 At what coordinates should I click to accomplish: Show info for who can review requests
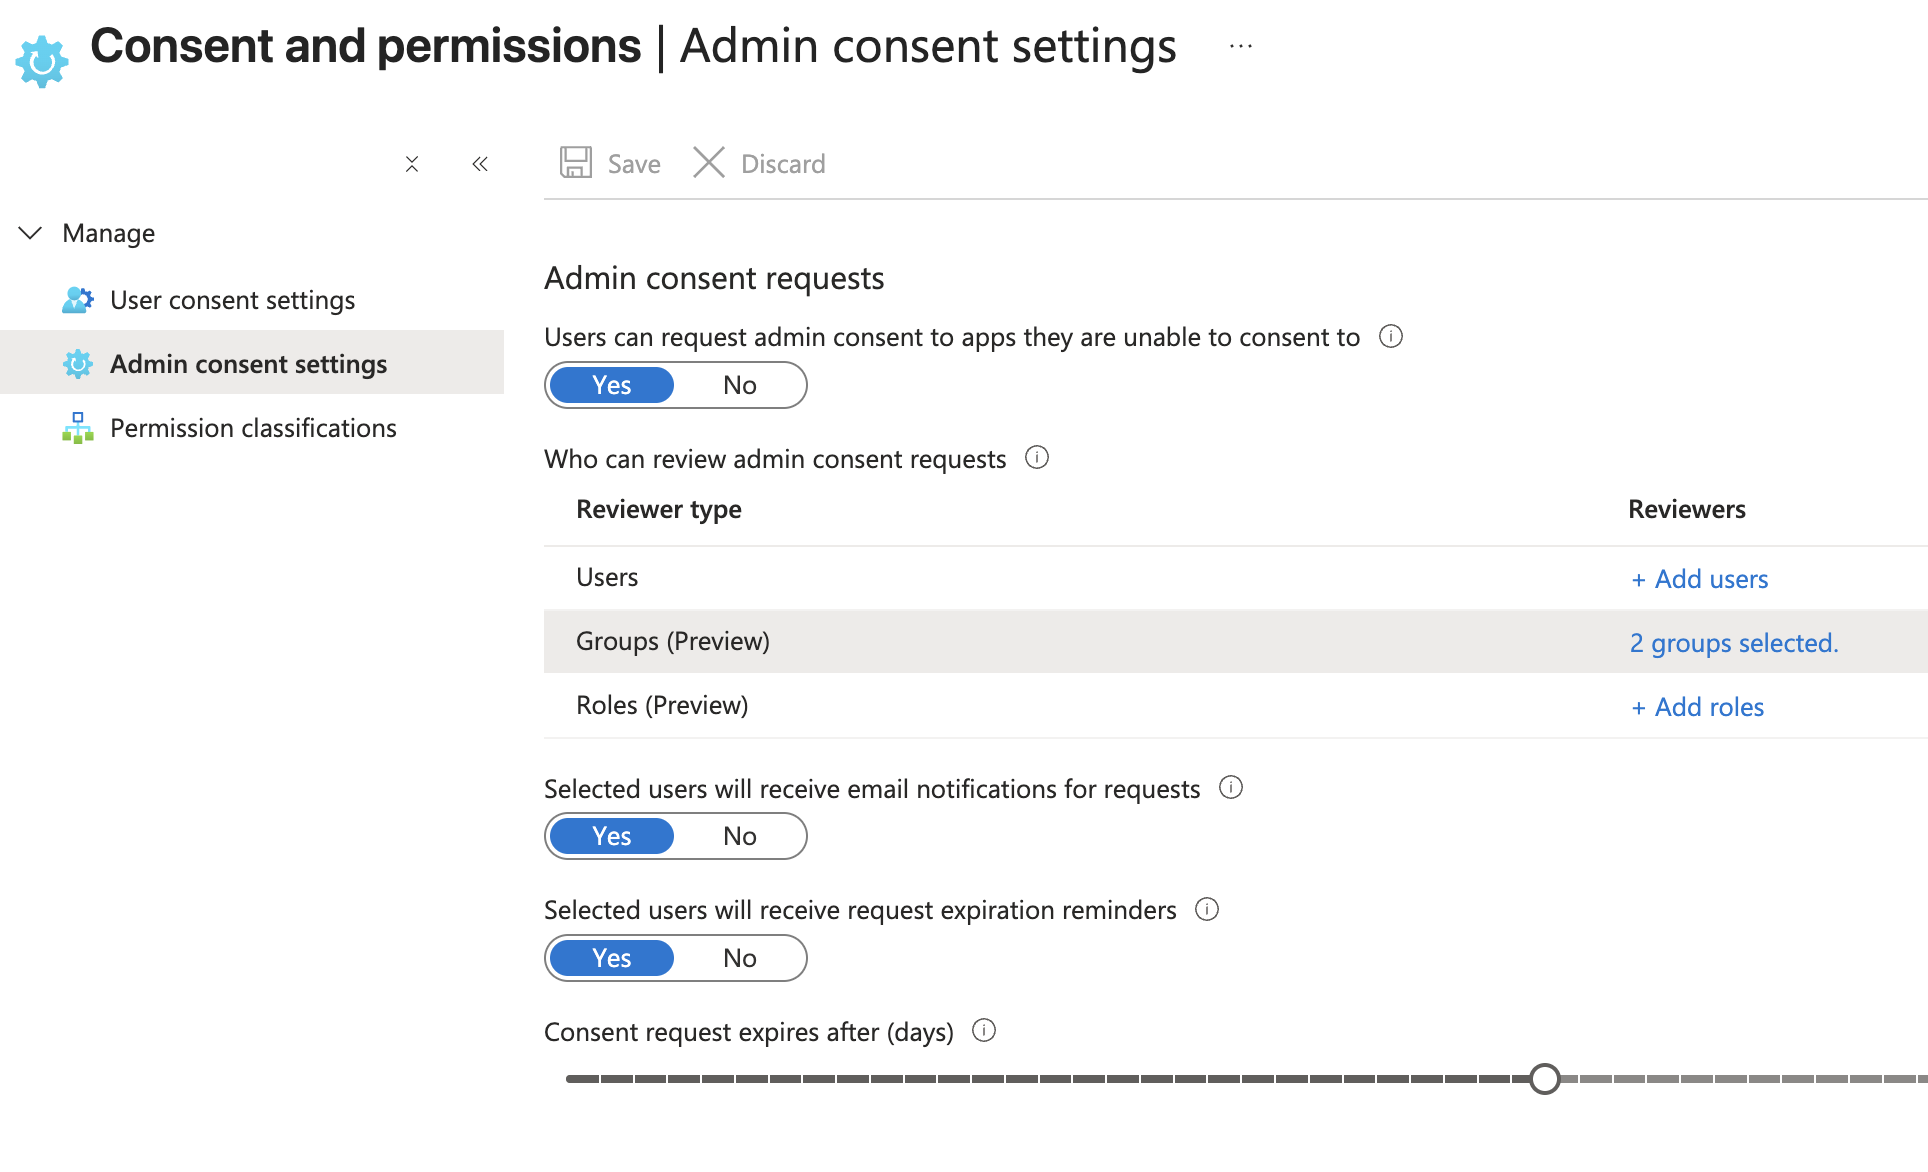coord(1037,458)
